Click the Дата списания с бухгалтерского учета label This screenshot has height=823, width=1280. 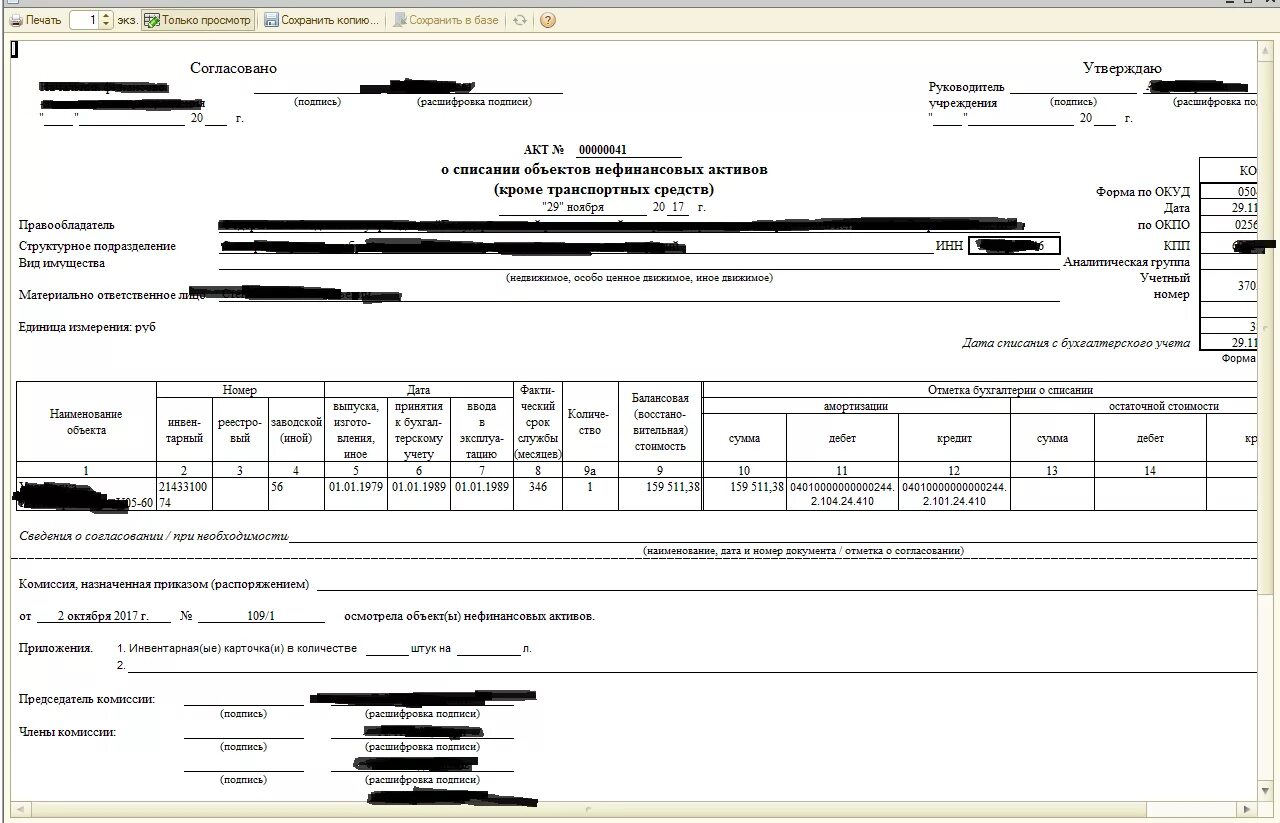pos(1076,343)
